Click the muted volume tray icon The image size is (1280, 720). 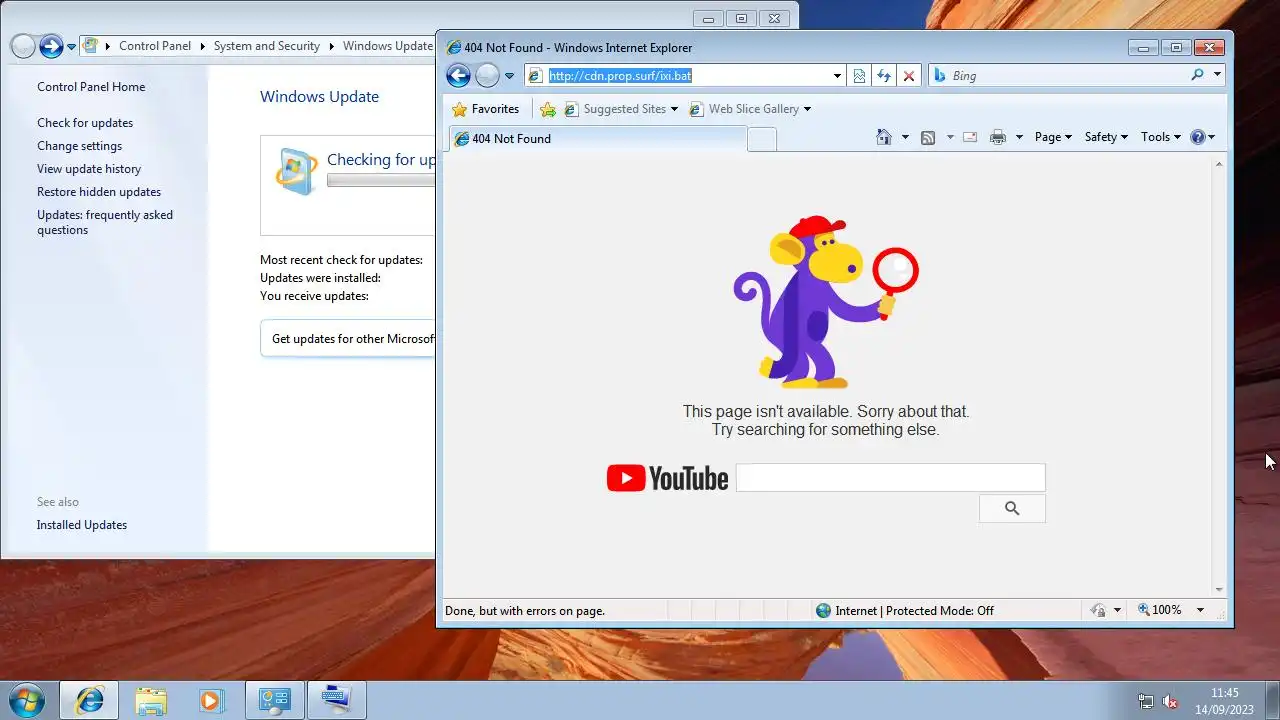click(1170, 702)
